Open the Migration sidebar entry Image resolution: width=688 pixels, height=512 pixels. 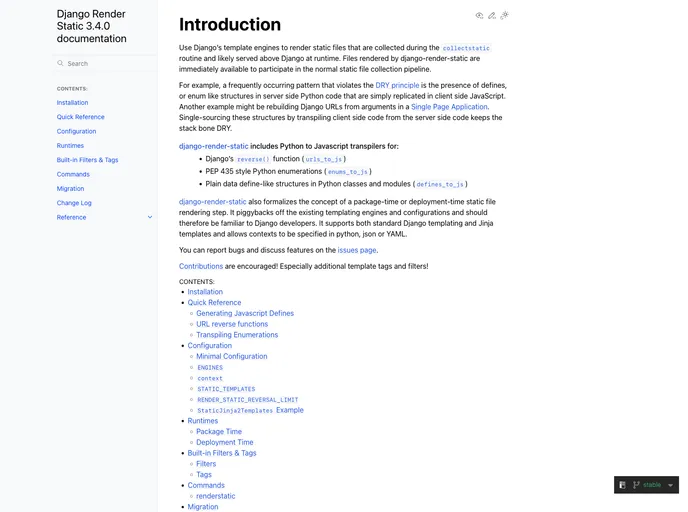70,188
